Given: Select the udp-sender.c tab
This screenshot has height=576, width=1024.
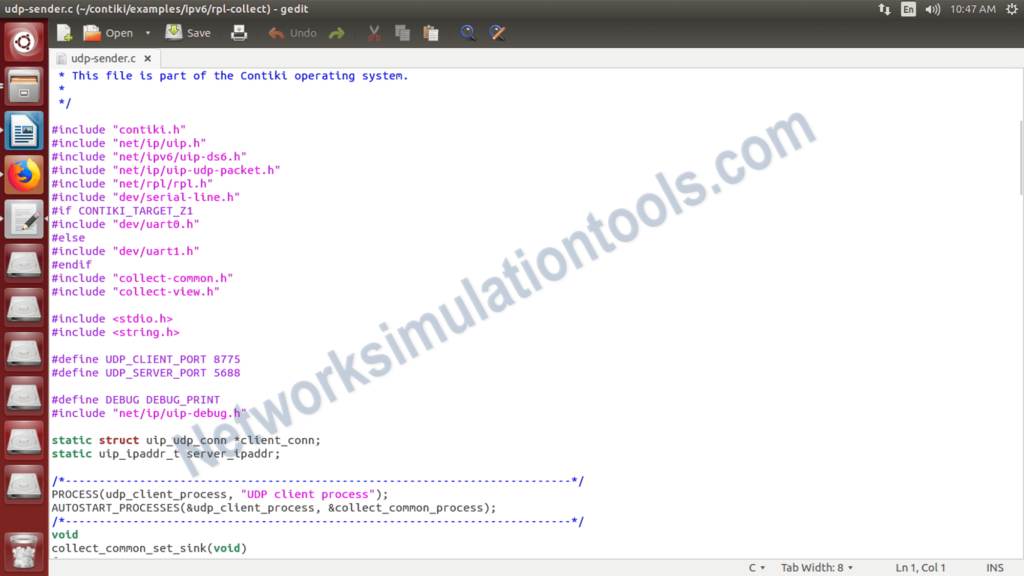Looking at the screenshot, I should (x=100, y=58).
